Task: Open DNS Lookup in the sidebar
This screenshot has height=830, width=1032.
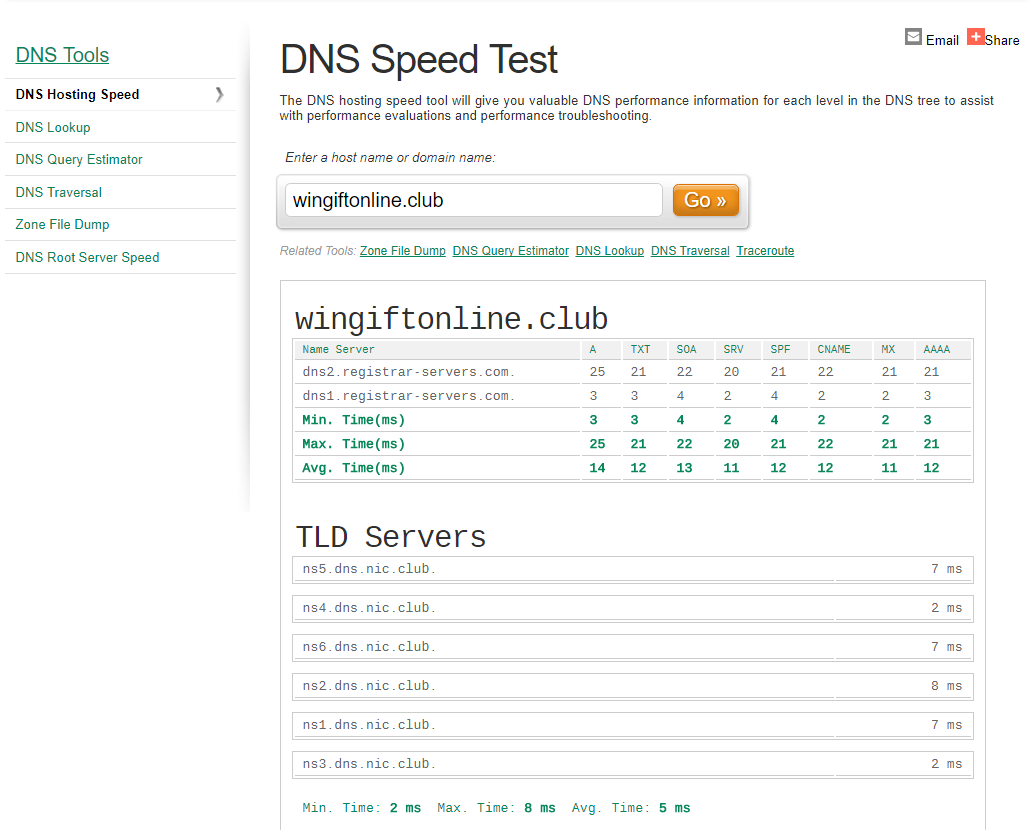Action: (53, 128)
